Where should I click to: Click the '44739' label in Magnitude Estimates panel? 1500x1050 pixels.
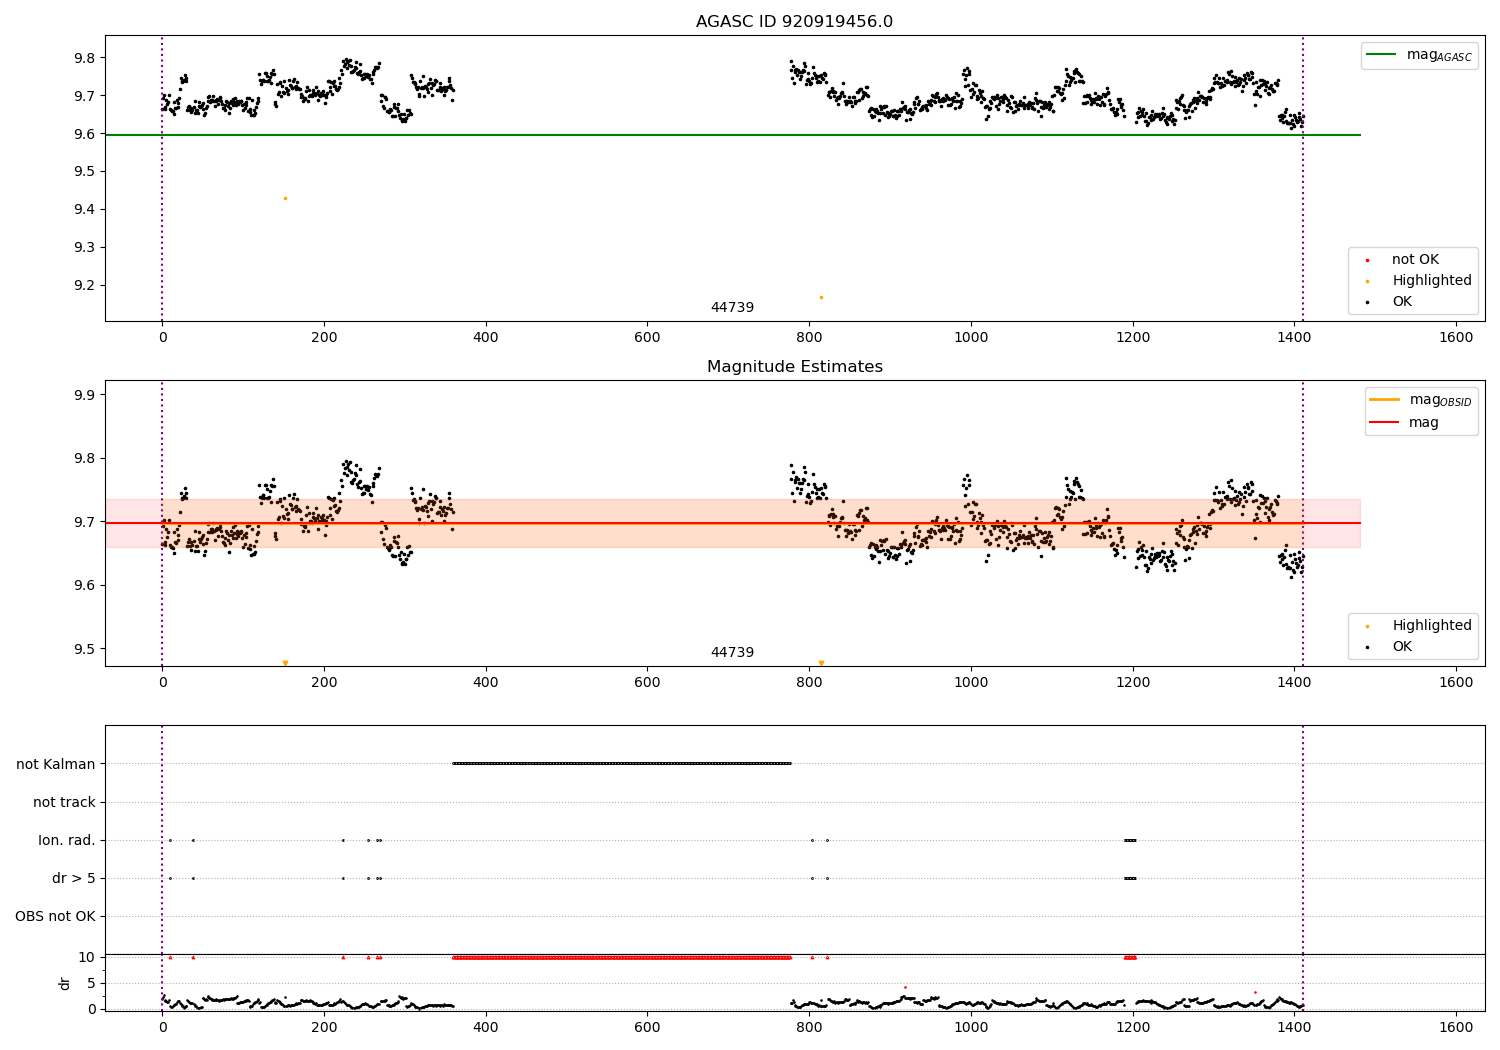pos(732,653)
